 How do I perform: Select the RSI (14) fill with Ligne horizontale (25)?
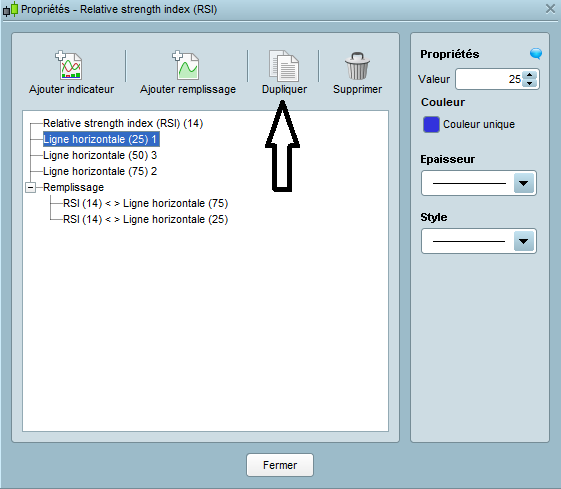pos(145,219)
